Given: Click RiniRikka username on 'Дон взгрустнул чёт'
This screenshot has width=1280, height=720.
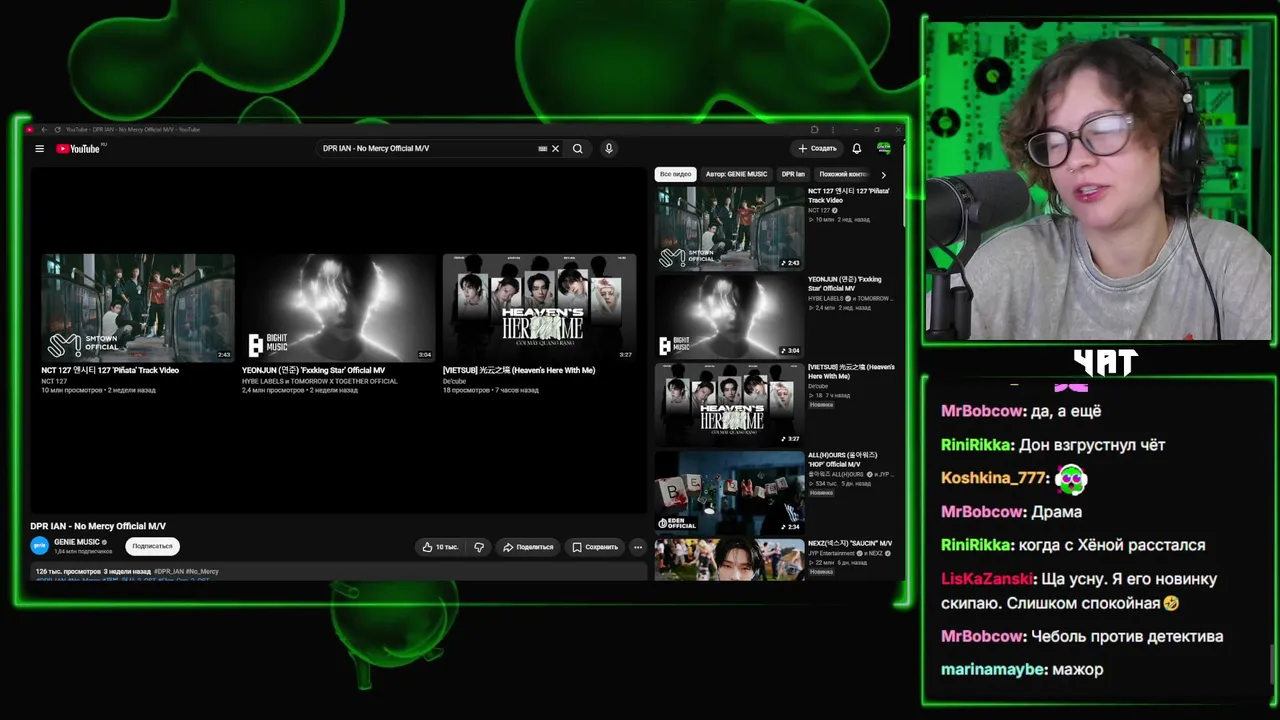Looking at the screenshot, I should 978,445.
